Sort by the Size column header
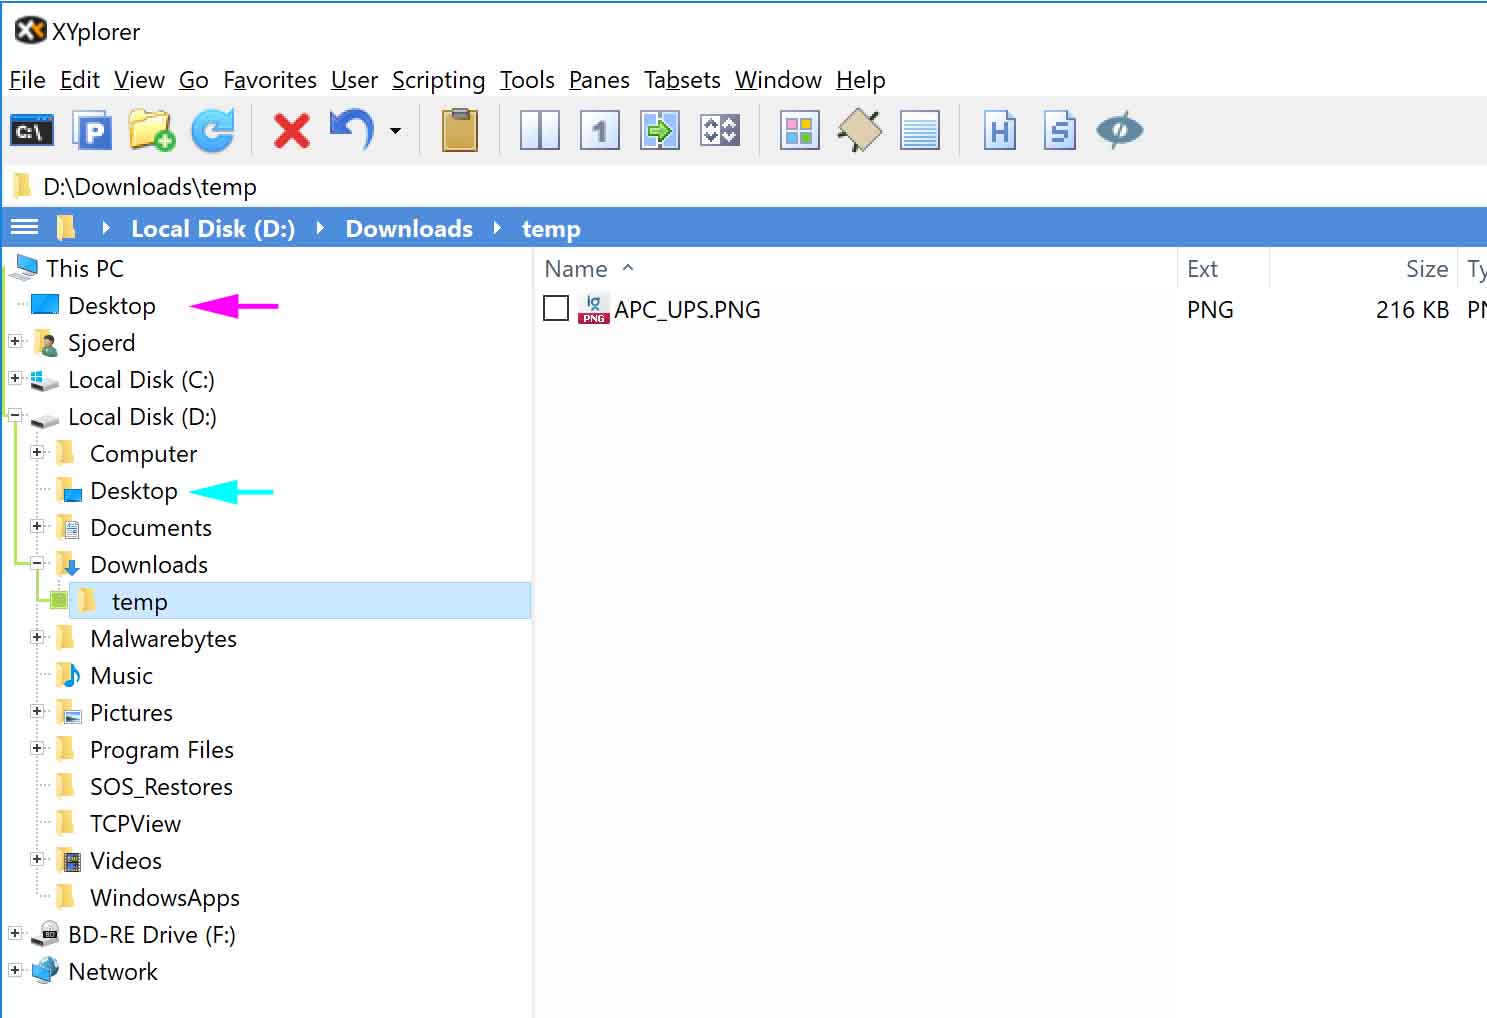1487x1018 pixels. click(1426, 269)
